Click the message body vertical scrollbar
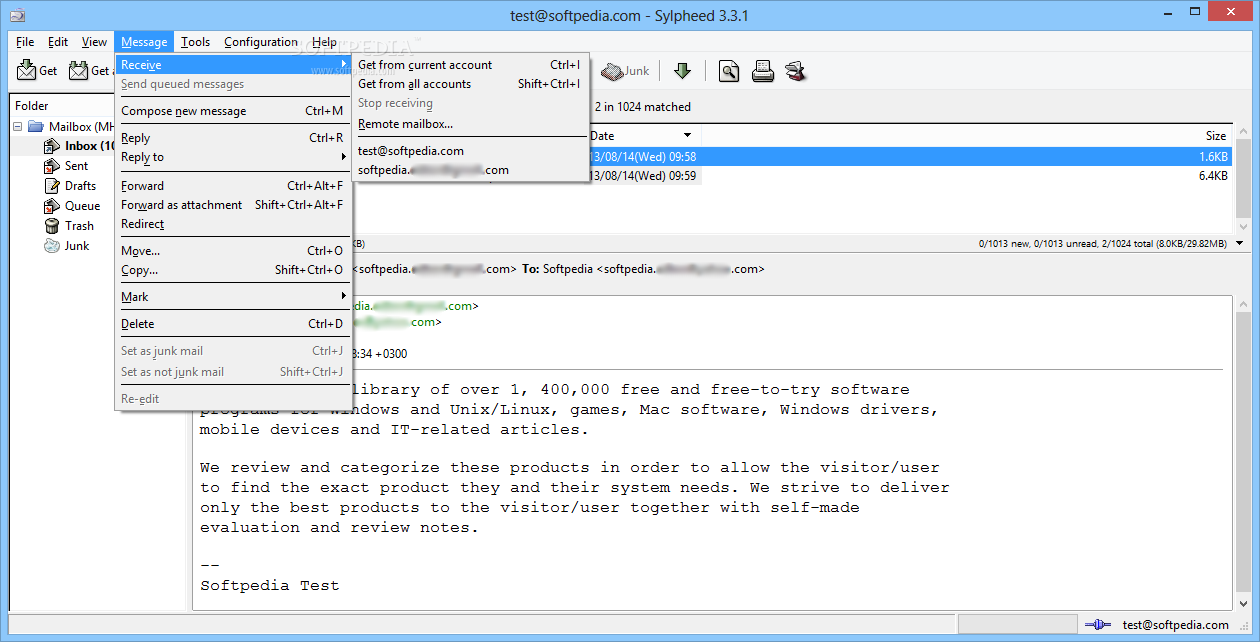This screenshot has height=642, width=1260. (1243, 452)
